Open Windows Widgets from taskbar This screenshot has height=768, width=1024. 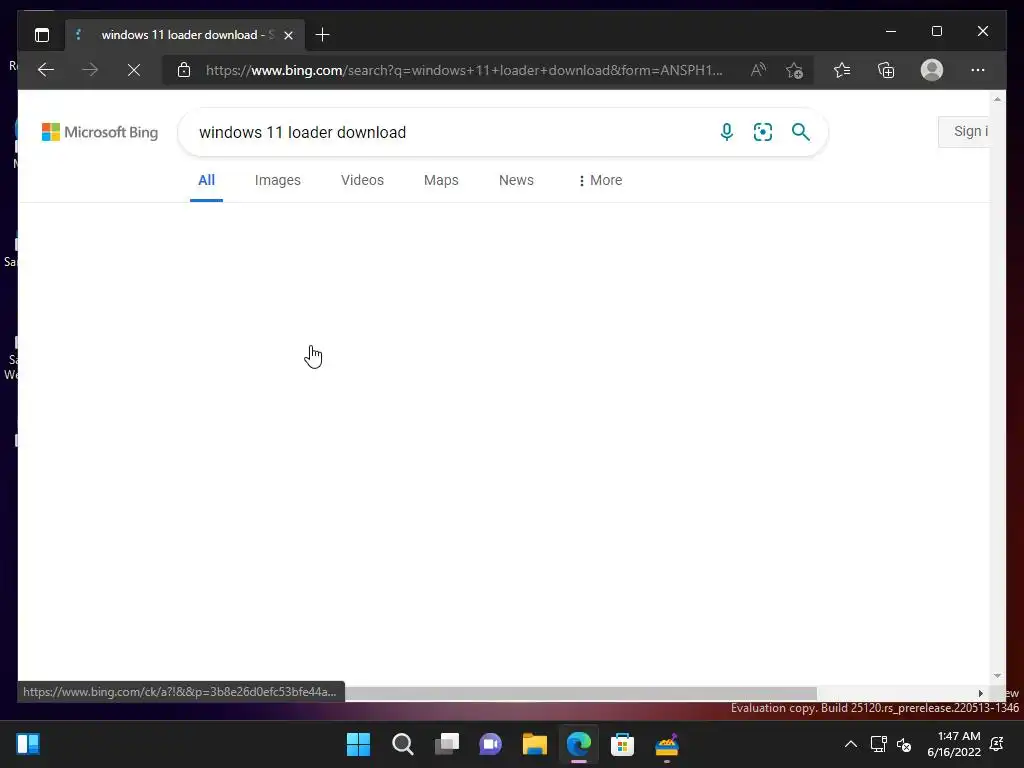(28, 744)
